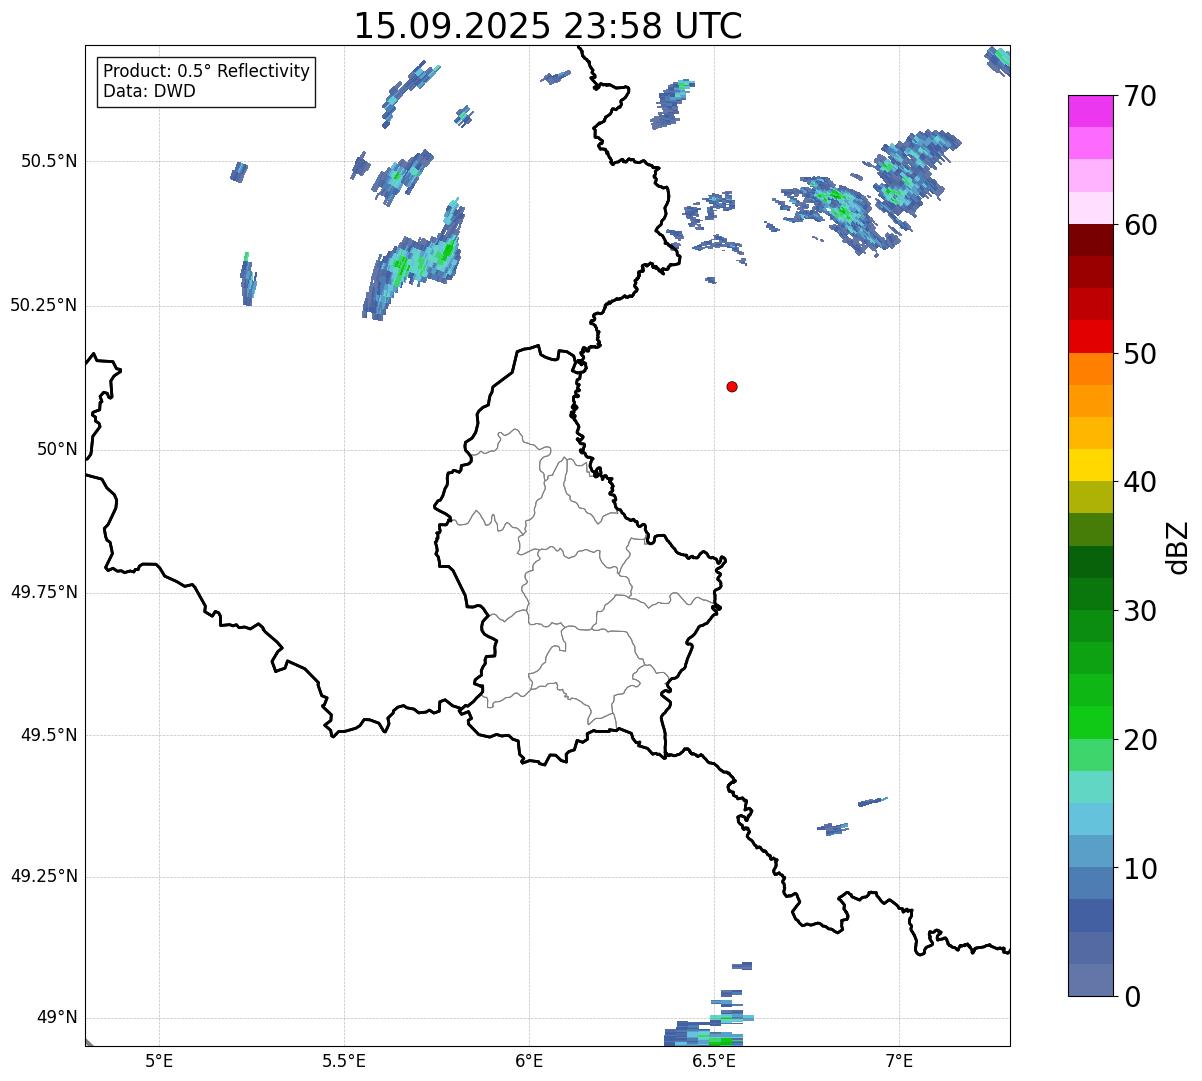Viewport: 1202px width, 1081px height.
Task: Click the yellow 40 dBZ colorbar segment
Action: [x=1091, y=465]
